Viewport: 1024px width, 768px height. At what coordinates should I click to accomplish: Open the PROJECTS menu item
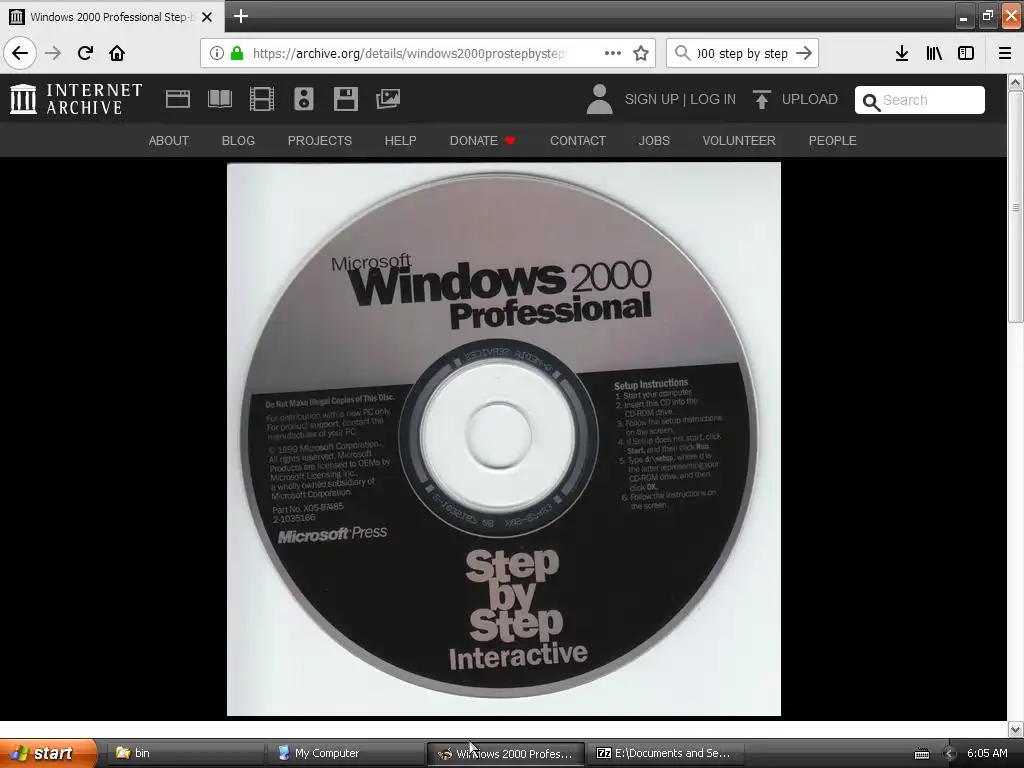pos(320,140)
